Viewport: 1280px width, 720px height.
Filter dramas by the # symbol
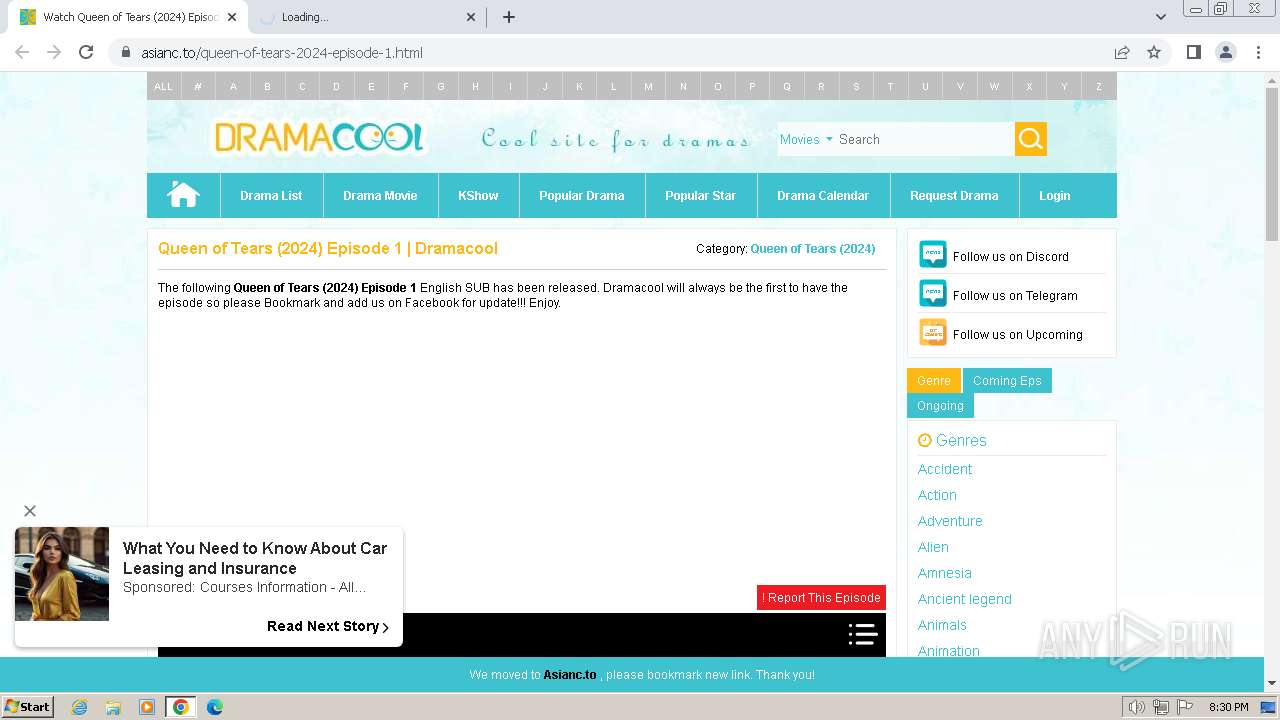pos(198,86)
